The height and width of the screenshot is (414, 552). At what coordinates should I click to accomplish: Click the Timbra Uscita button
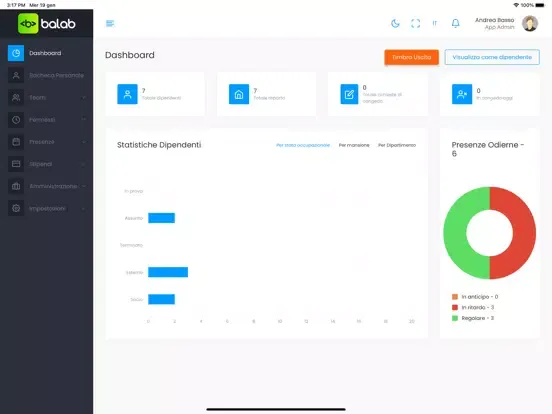pos(412,57)
